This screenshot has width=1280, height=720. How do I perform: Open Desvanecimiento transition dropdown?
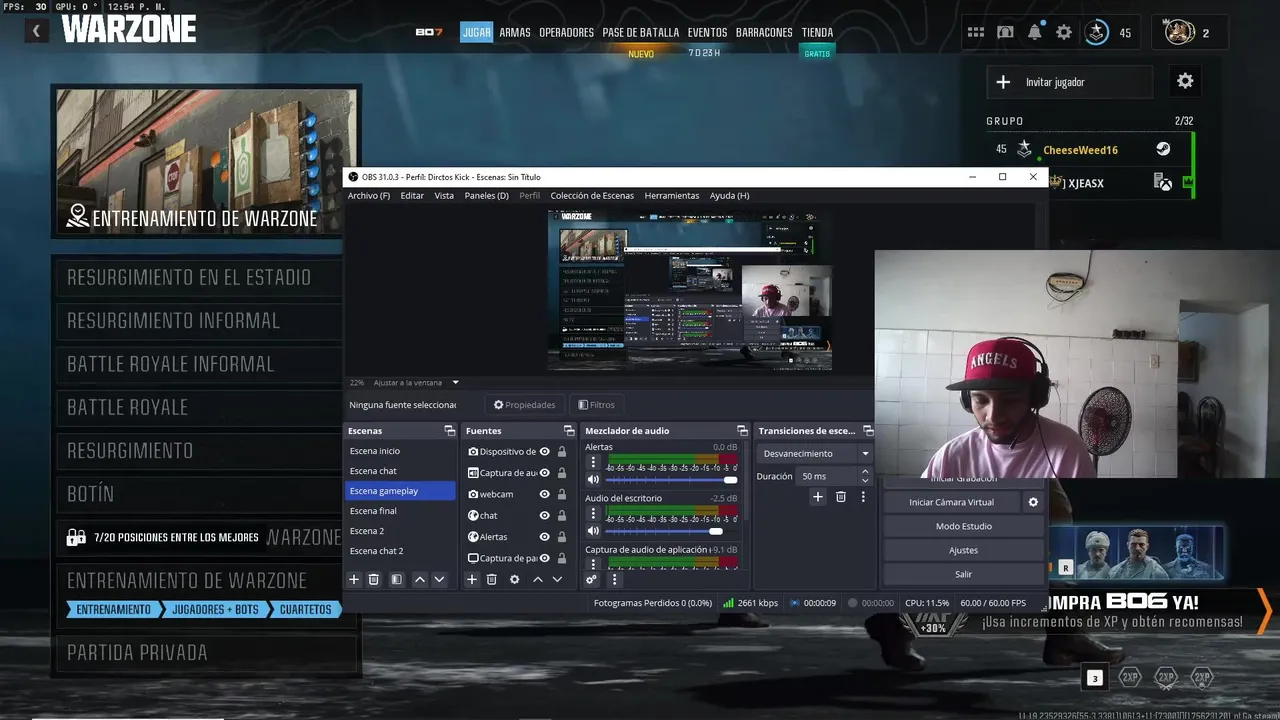coord(815,453)
